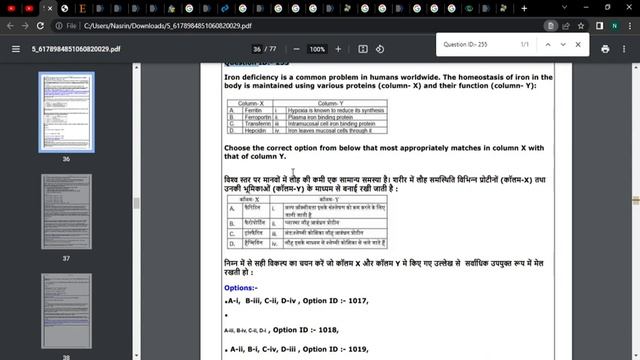Zoom out of the PDF

pos(297,49)
